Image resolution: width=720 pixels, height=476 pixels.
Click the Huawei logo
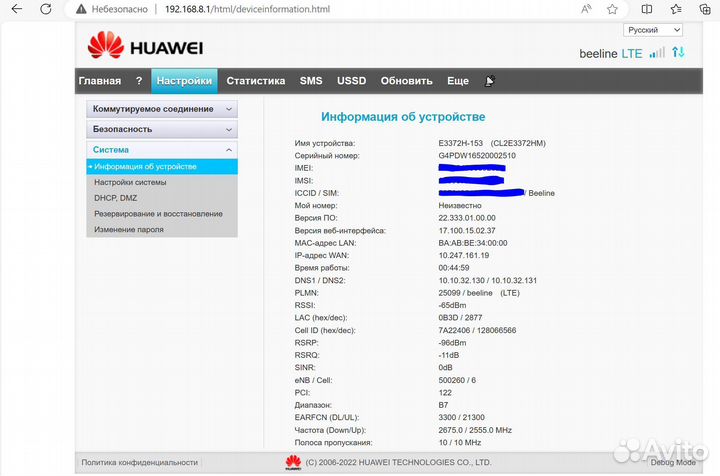[x=145, y=45]
